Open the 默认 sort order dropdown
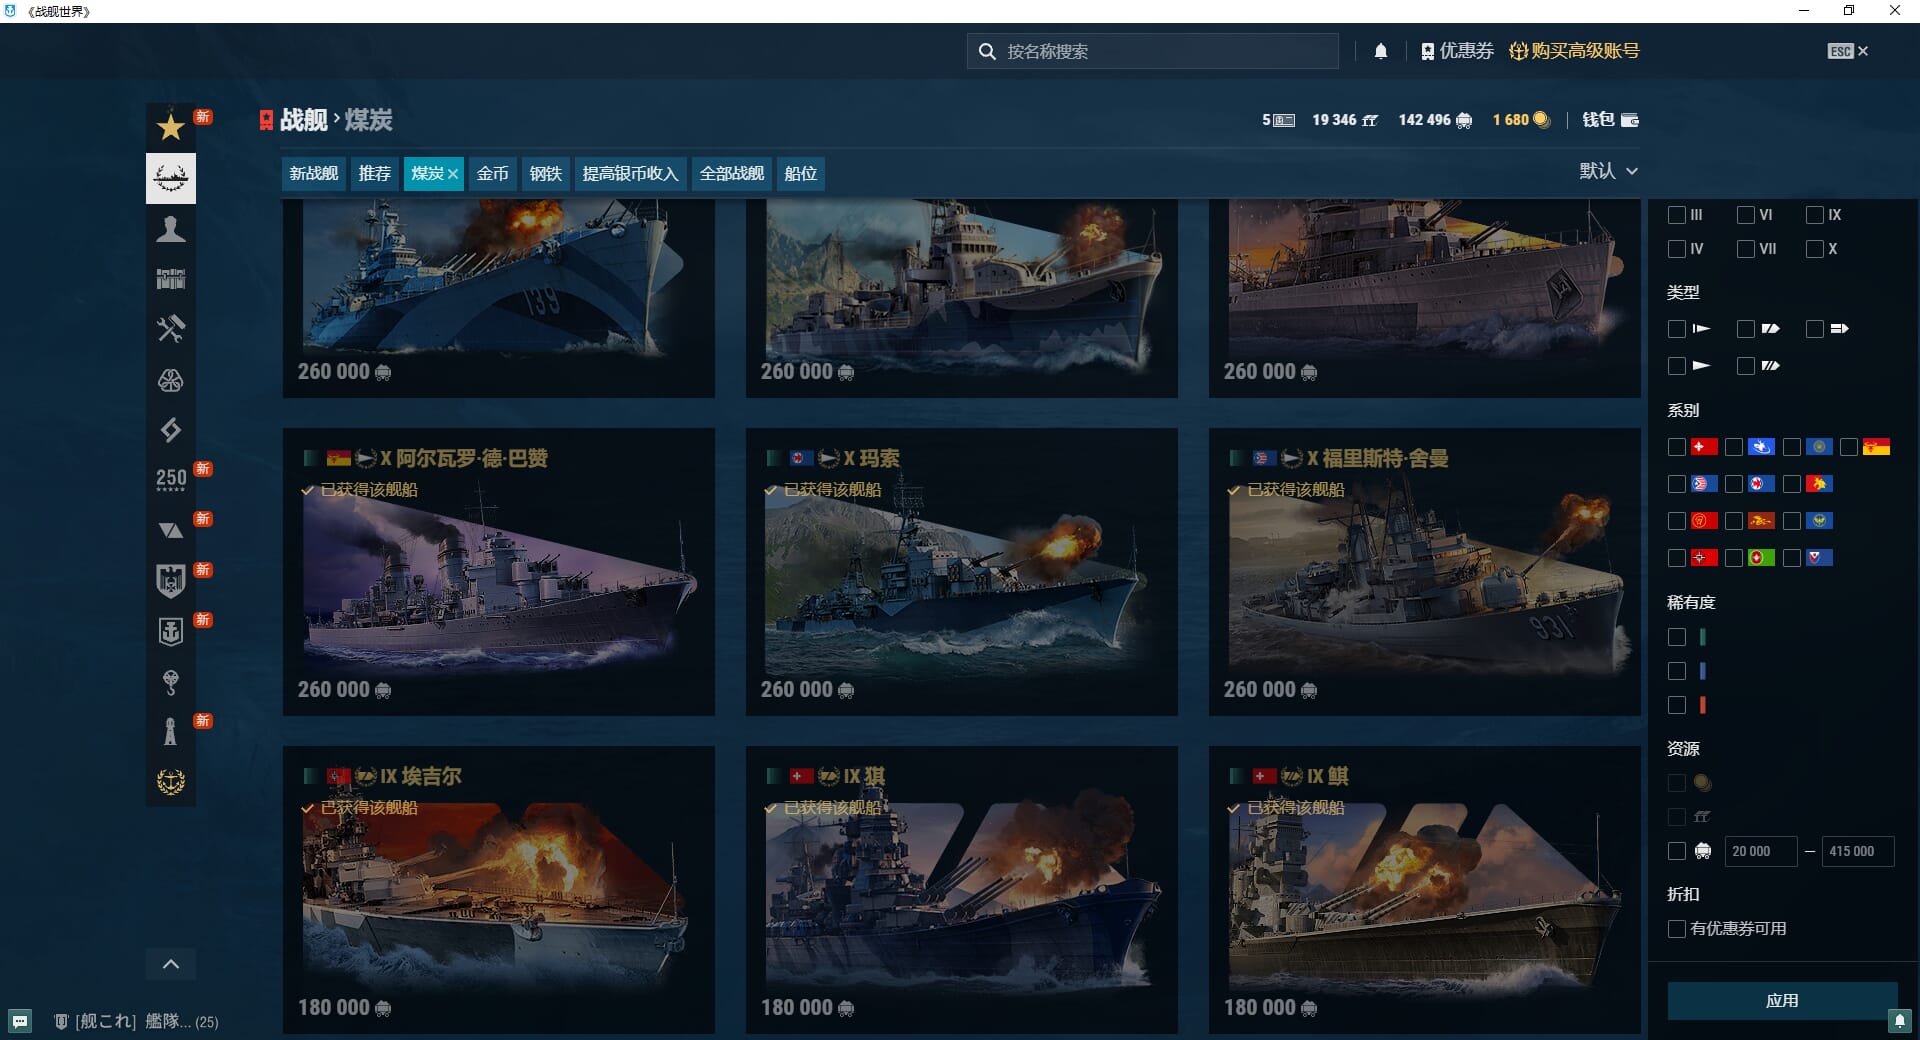This screenshot has width=1920, height=1040. (x=1608, y=171)
